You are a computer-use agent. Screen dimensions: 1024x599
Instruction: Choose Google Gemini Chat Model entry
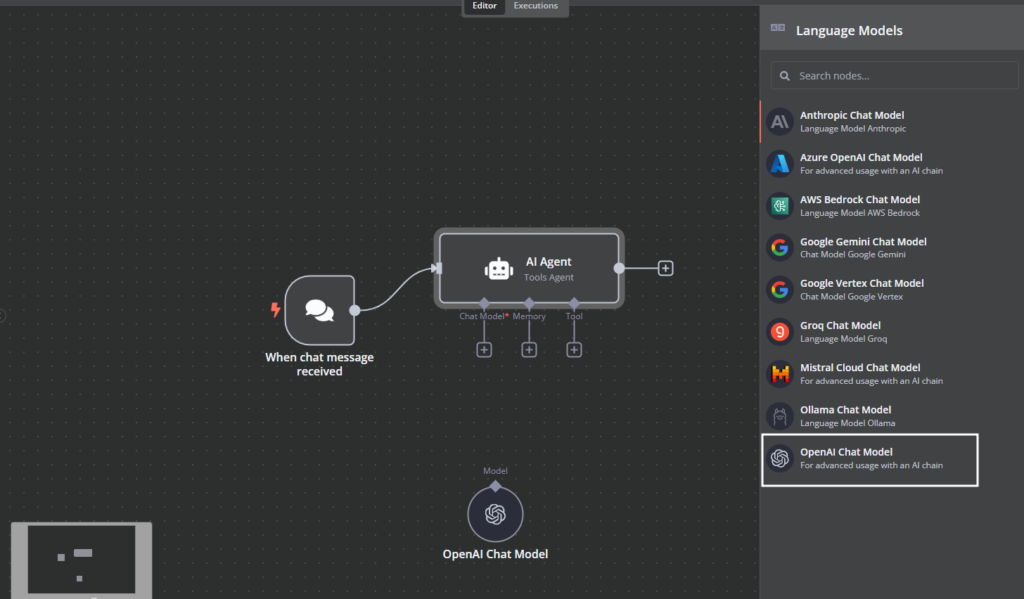pyautogui.click(x=891, y=248)
